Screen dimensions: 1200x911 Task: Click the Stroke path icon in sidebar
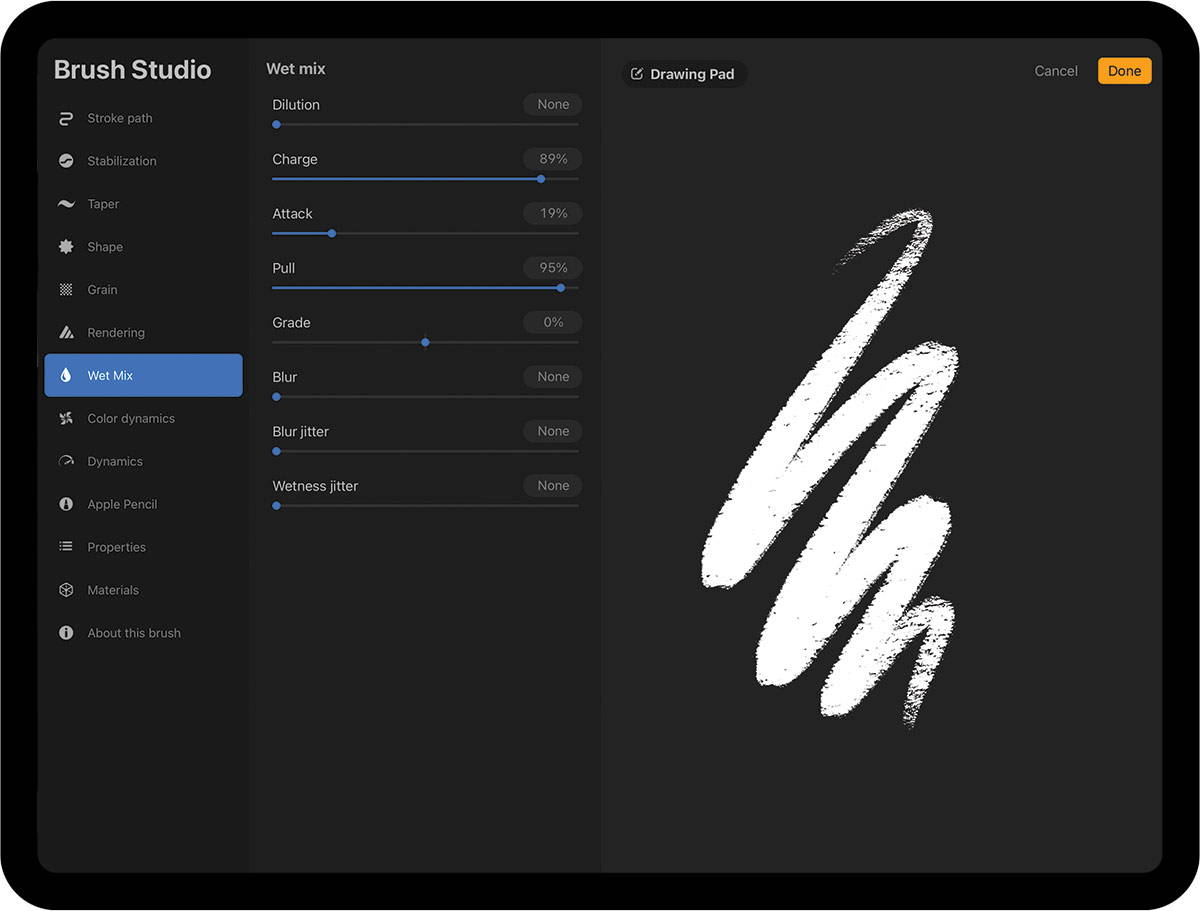click(x=66, y=118)
